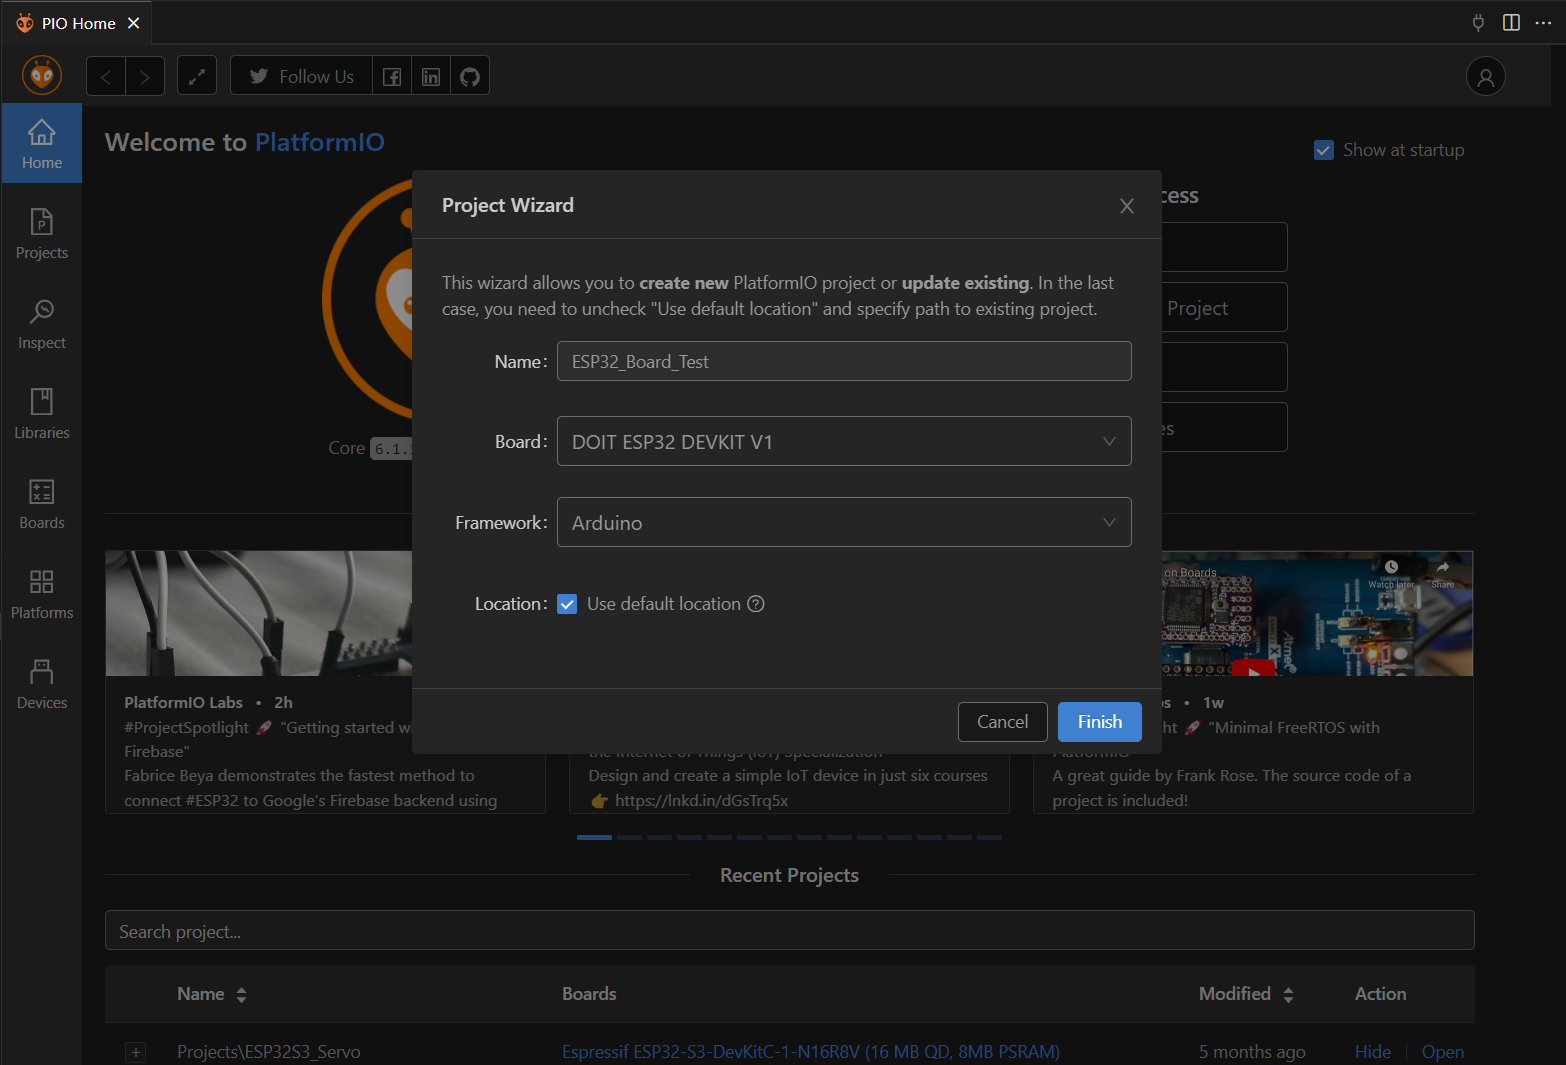Open the Facebook icon link
This screenshot has height=1065, width=1566.
(x=392, y=76)
